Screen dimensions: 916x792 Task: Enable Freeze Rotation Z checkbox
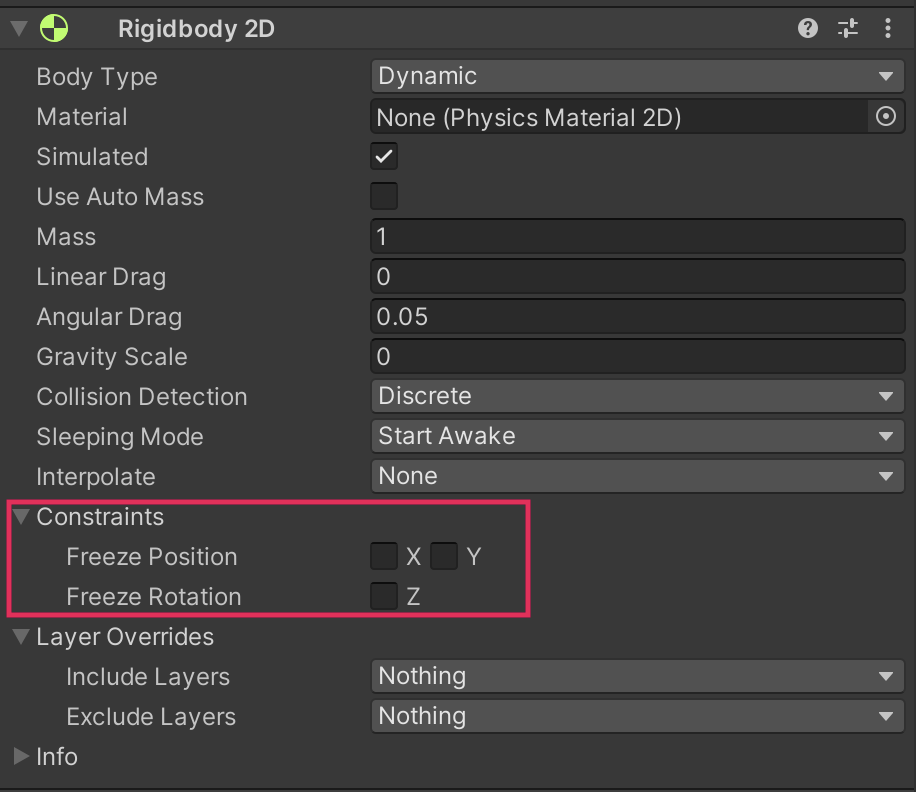click(x=384, y=596)
